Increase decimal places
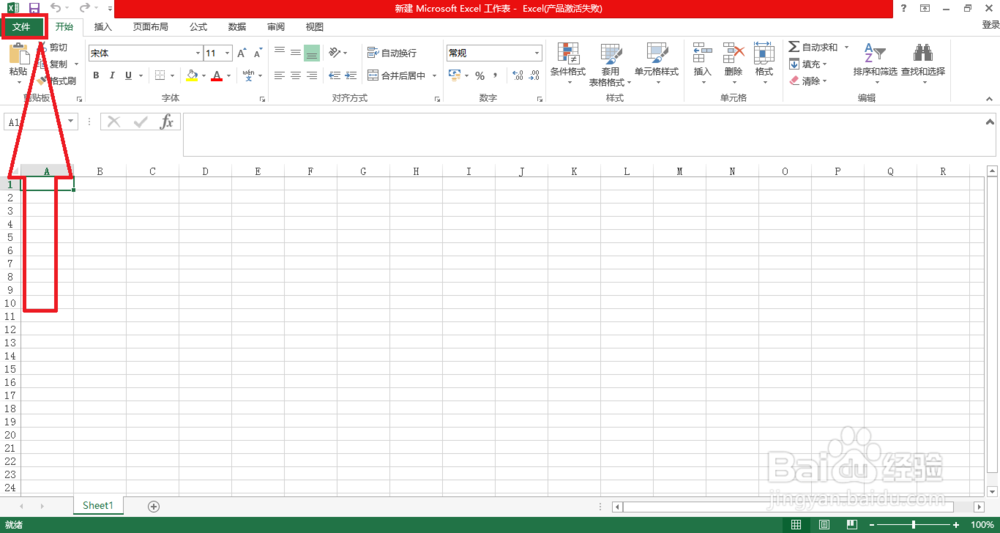 518,75
